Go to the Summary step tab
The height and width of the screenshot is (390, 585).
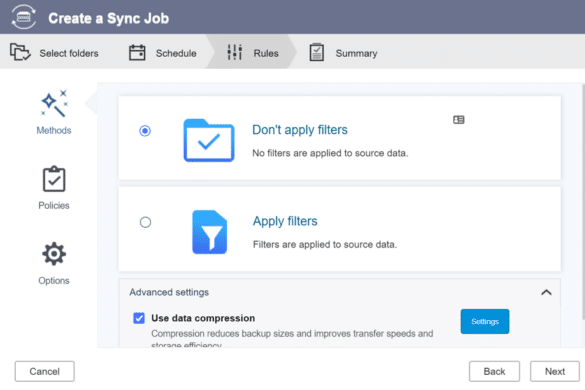(x=343, y=52)
